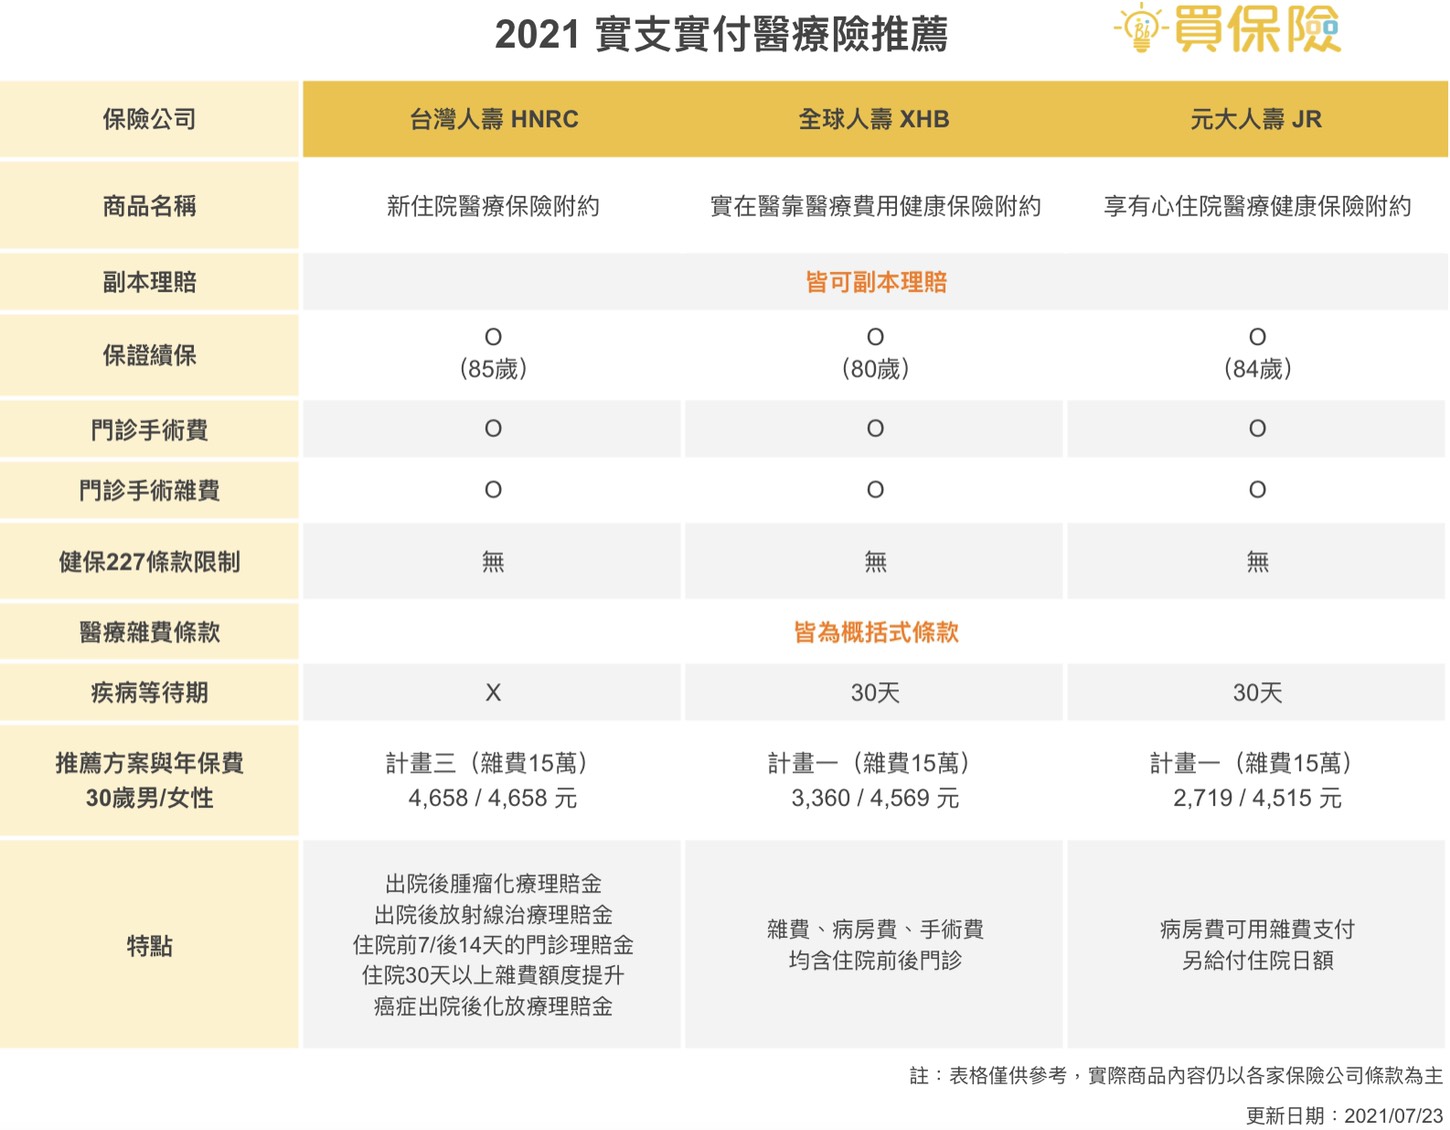Select column header 台灣人壽 HNRC

(x=493, y=119)
